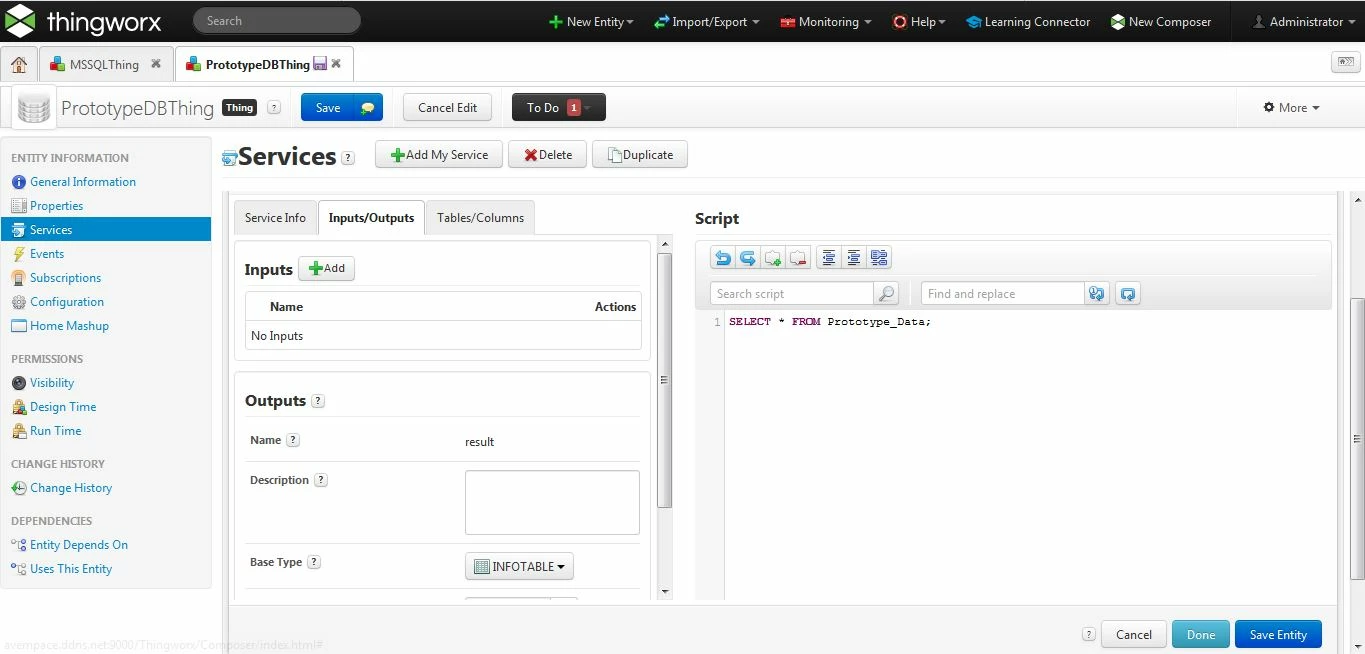Delete the selected service
The width and height of the screenshot is (1365, 654).
point(548,155)
